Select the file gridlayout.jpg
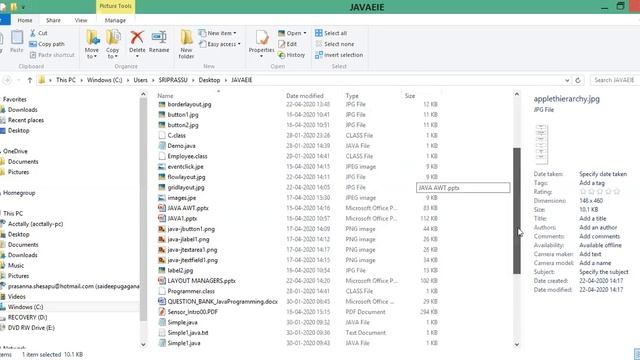The height and width of the screenshot is (360, 640). click(186, 187)
